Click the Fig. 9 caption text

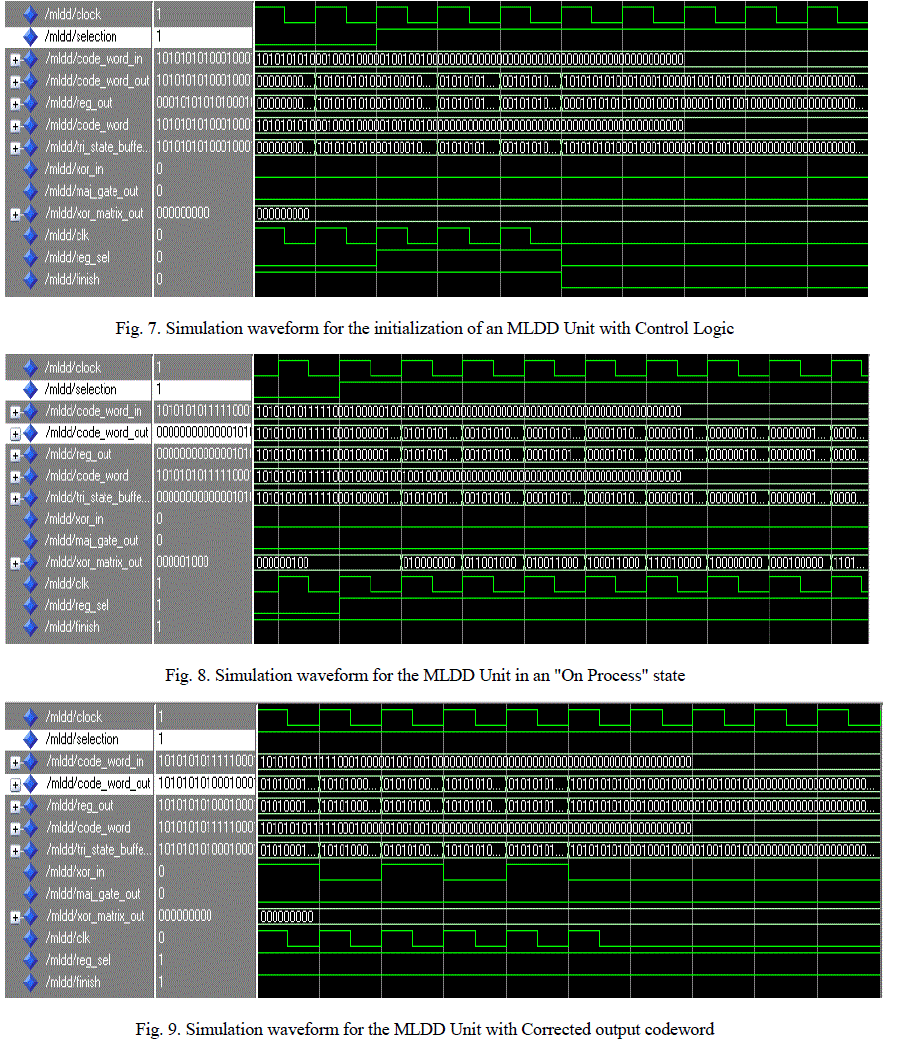(425, 1028)
